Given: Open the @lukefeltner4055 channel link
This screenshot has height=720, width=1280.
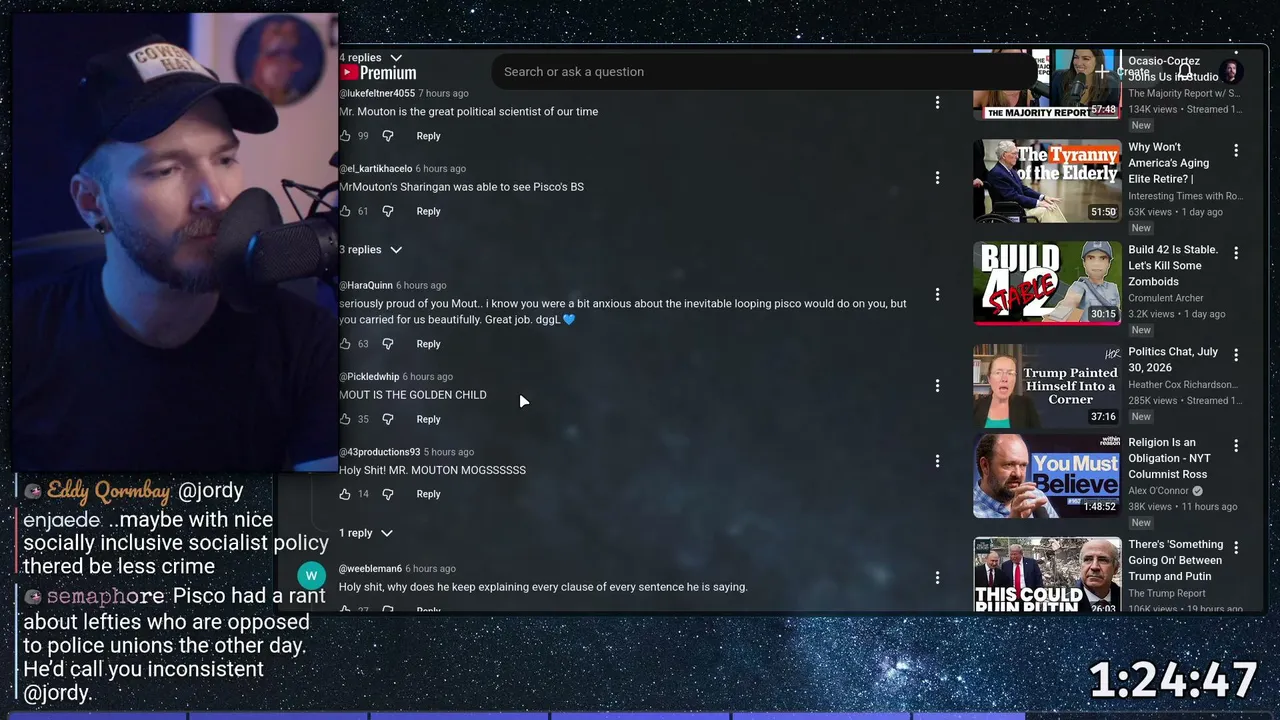Looking at the screenshot, I should click(x=377, y=93).
